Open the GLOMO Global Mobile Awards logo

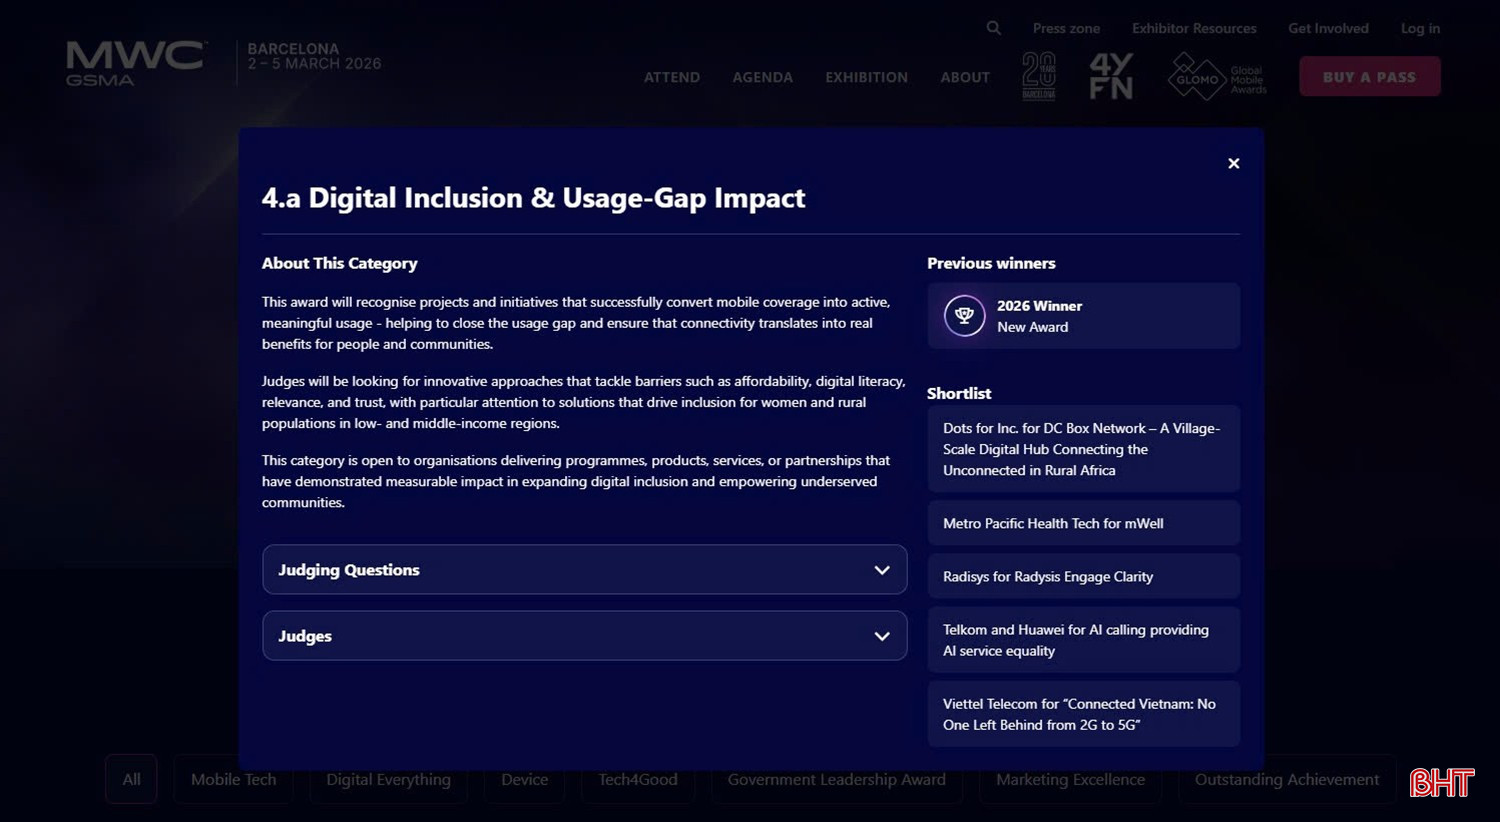coord(1217,77)
